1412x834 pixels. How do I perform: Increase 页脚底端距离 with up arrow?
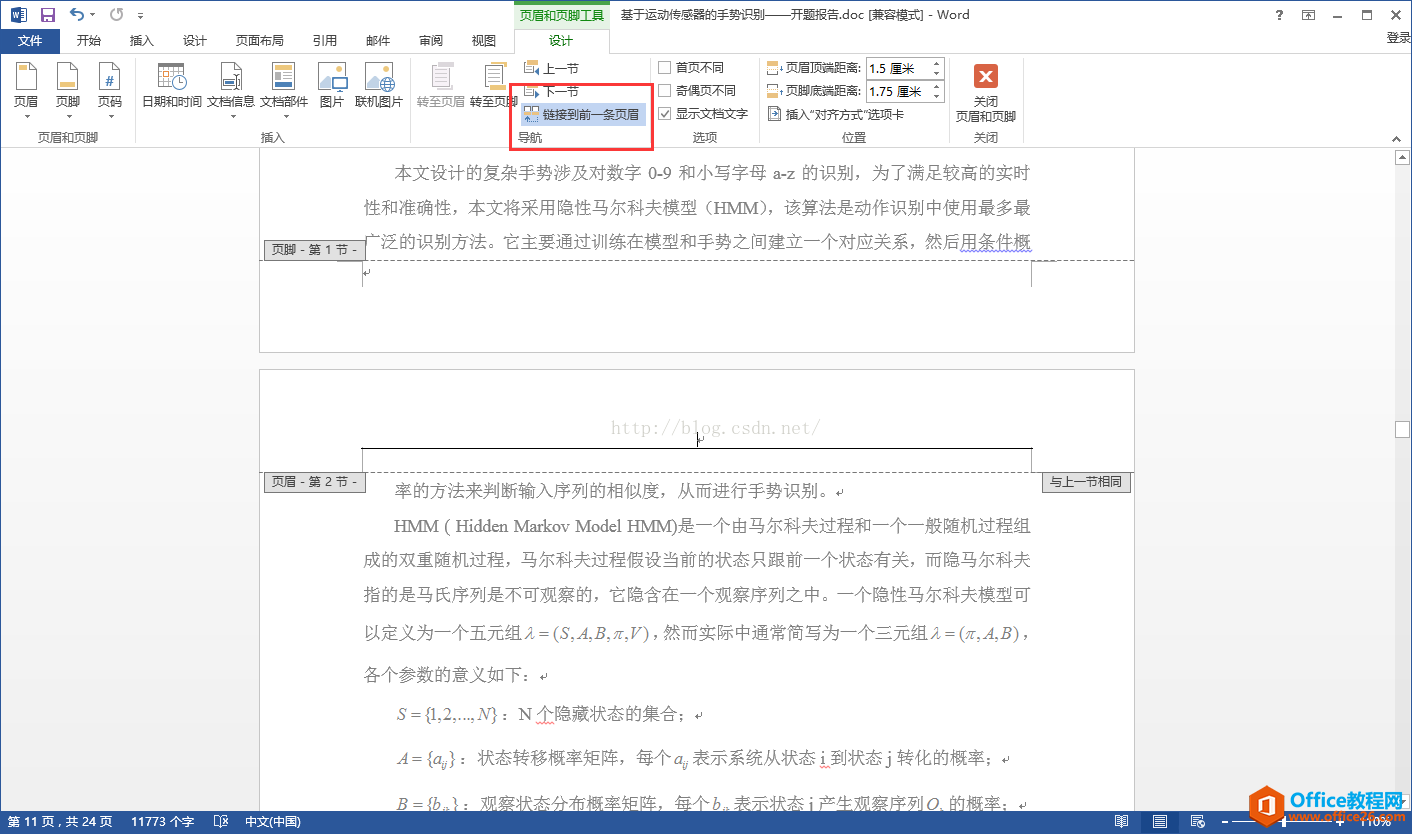pyautogui.click(x=937, y=86)
